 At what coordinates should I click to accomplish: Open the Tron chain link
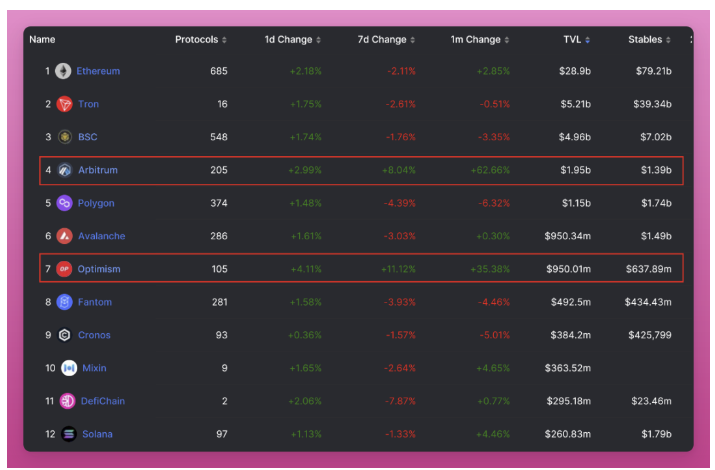[x=88, y=104]
